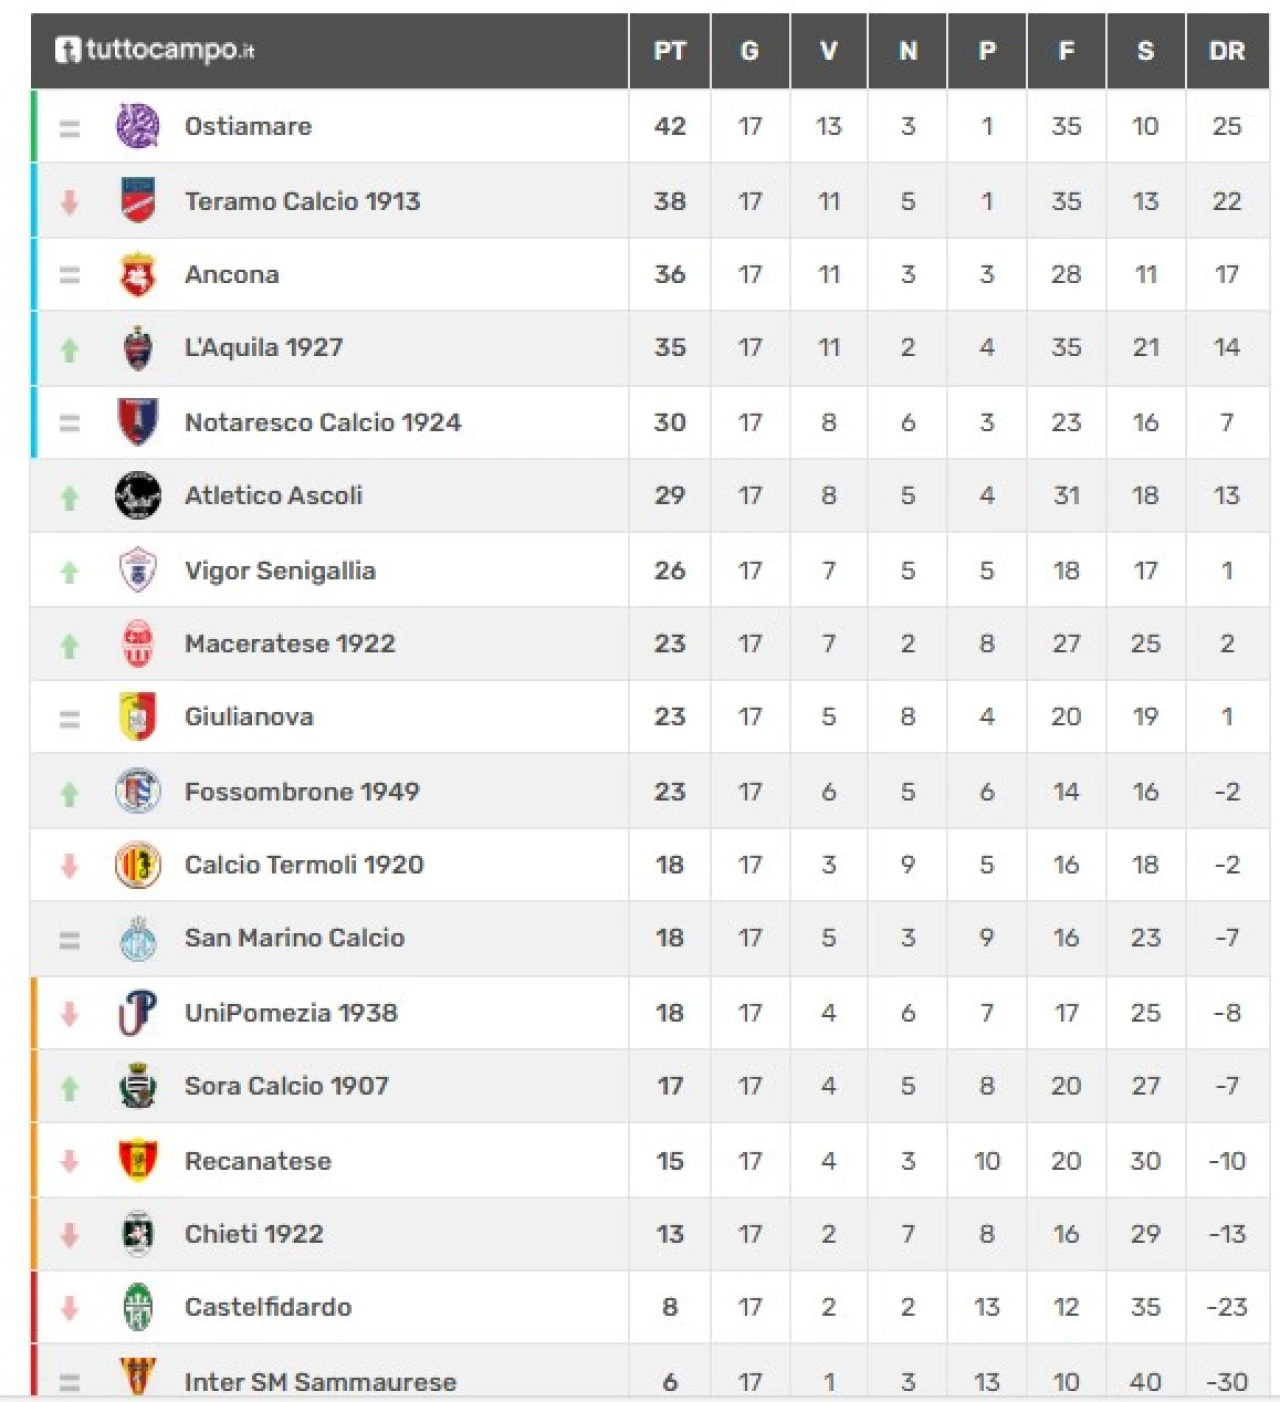Sort table by the PT column header
This screenshot has height=1402, width=1280.
669,51
